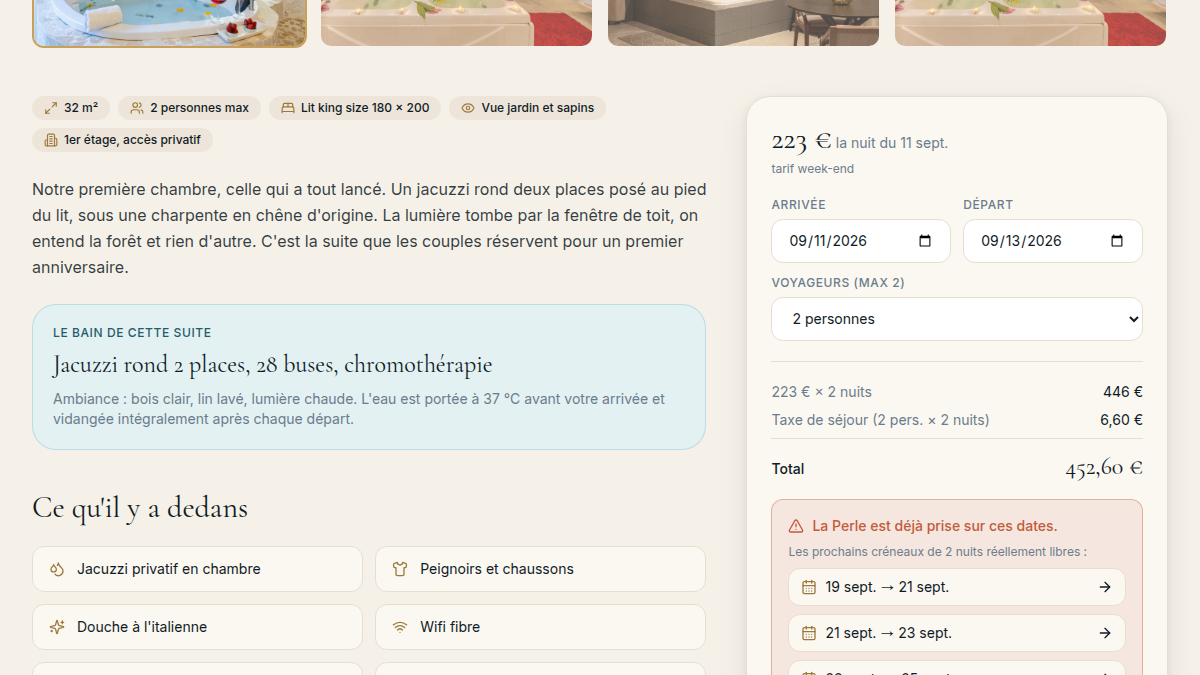The height and width of the screenshot is (675, 1200).
Task: Click the Jacuzzi rond 2 places heading
Action: point(273,365)
